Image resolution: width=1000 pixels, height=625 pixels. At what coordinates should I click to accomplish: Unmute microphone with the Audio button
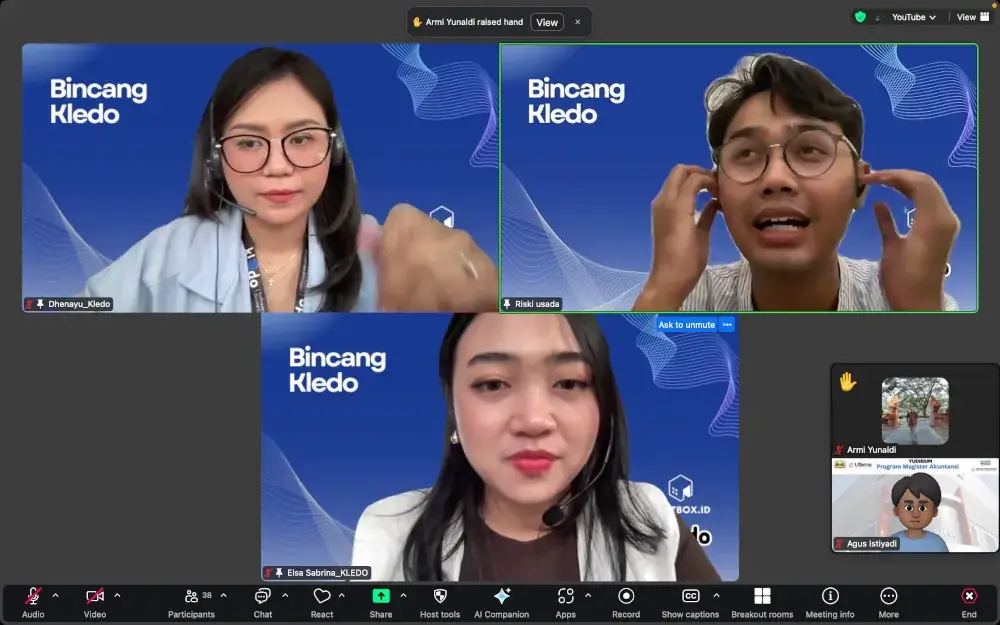pyautogui.click(x=33, y=603)
